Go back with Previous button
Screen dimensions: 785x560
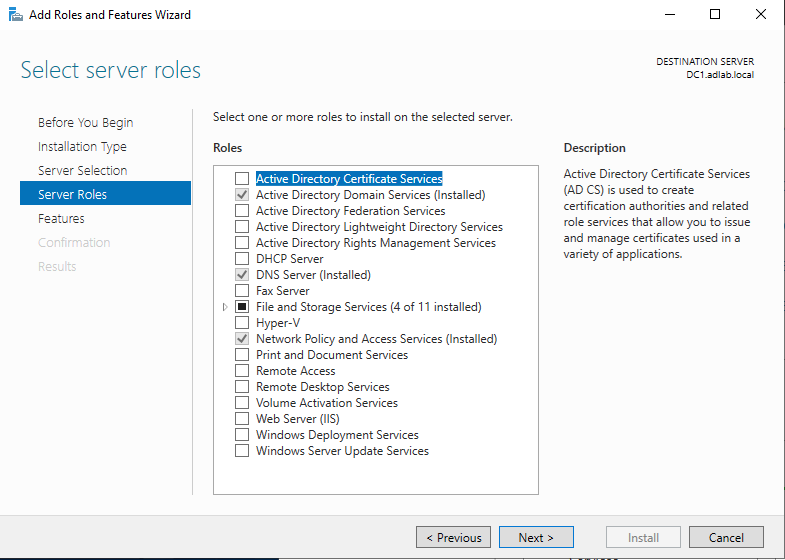pos(454,537)
